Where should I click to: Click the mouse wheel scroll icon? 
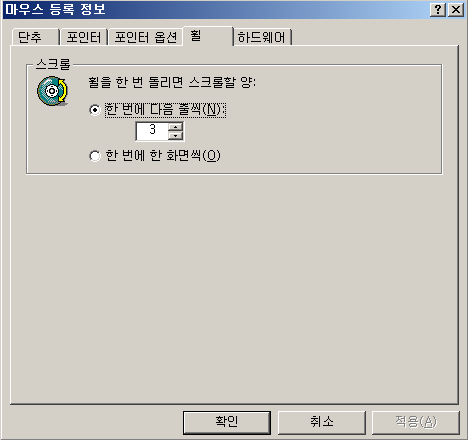click(x=52, y=91)
